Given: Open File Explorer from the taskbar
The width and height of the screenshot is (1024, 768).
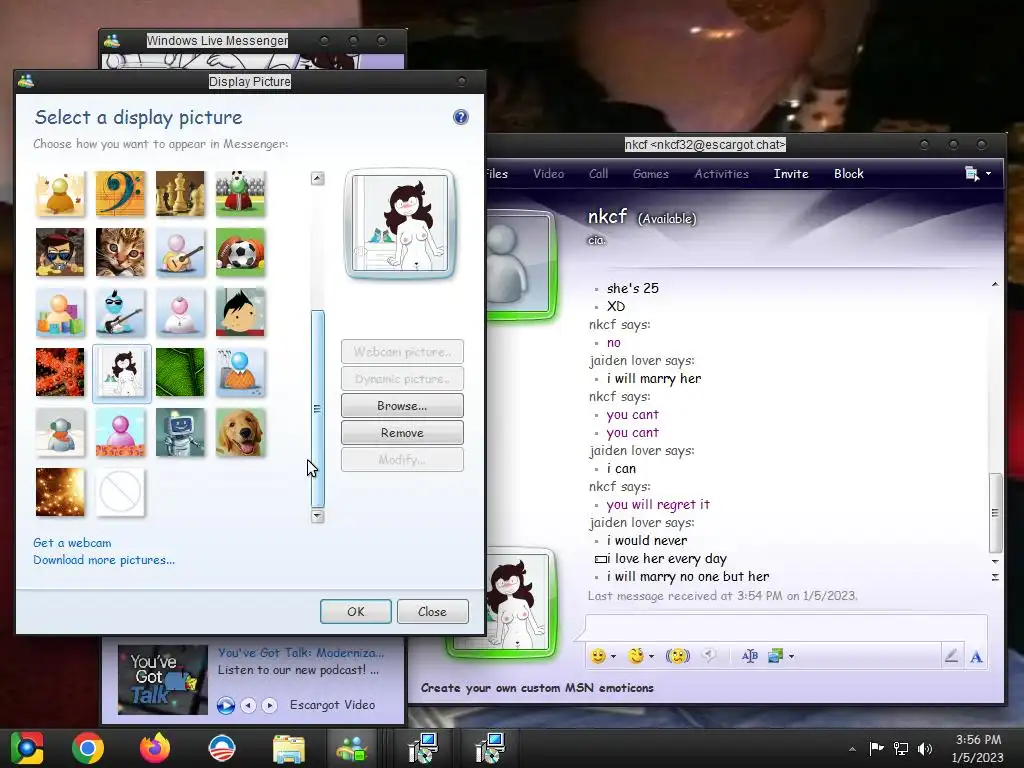Looking at the screenshot, I should coord(289,748).
